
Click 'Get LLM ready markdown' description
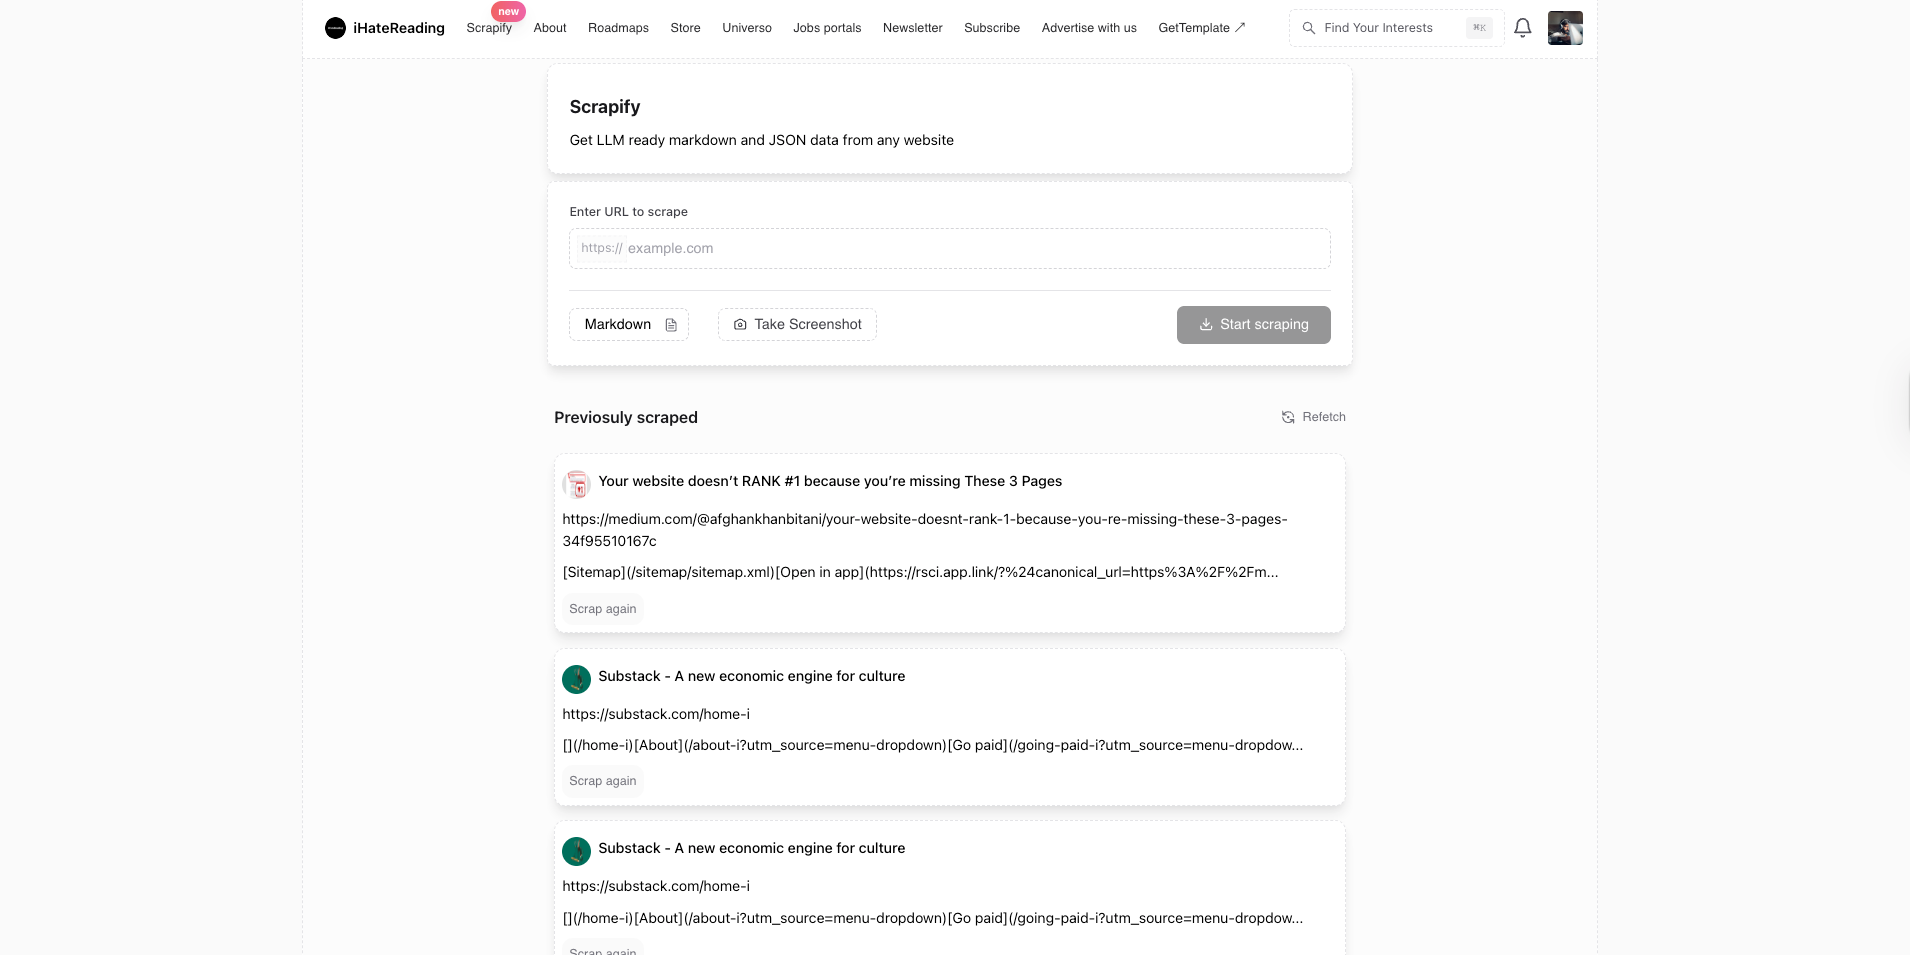tap(761, 140)
